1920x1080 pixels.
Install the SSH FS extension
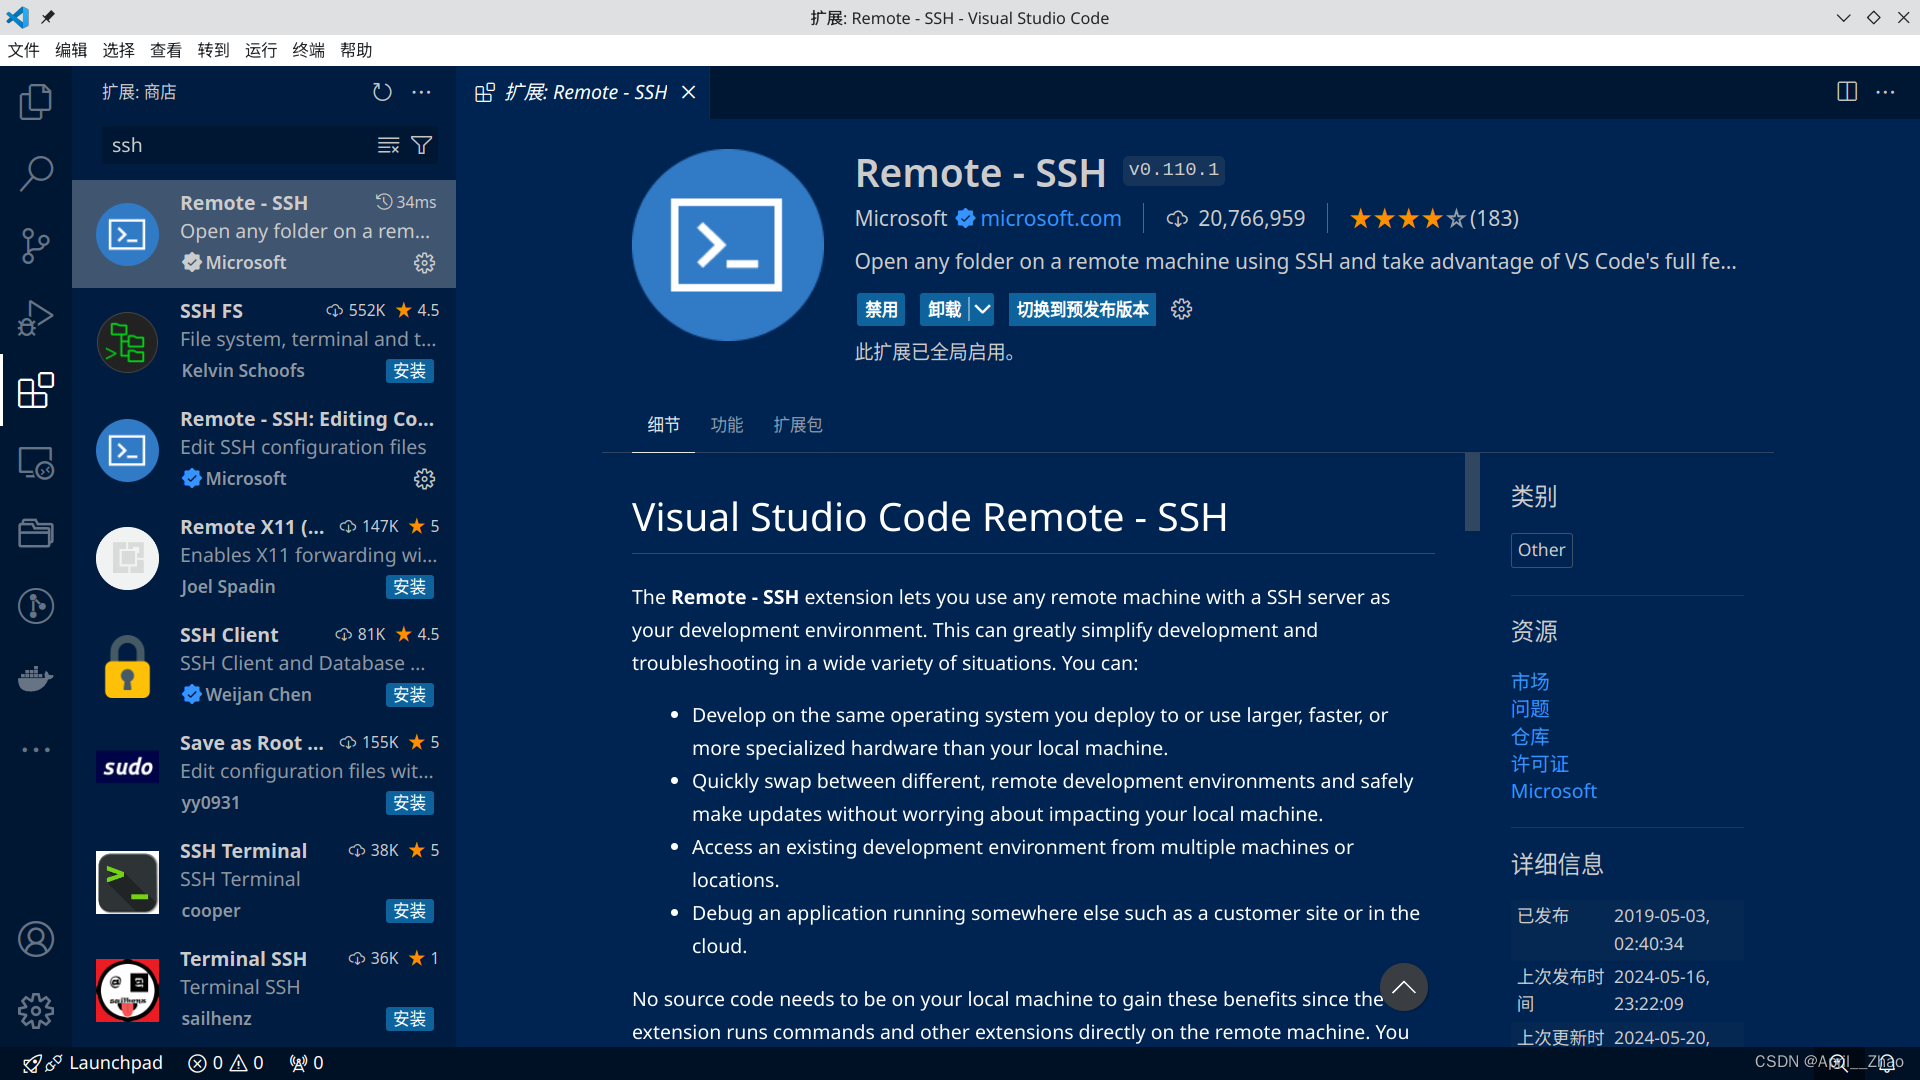(409, 371)
